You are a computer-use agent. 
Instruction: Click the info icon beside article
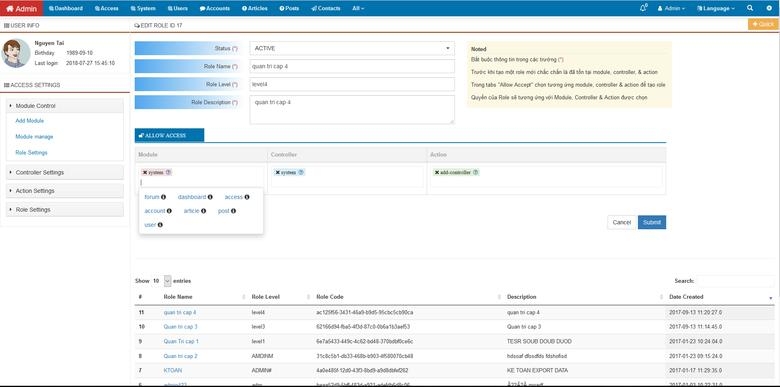(x=203, y=211)
